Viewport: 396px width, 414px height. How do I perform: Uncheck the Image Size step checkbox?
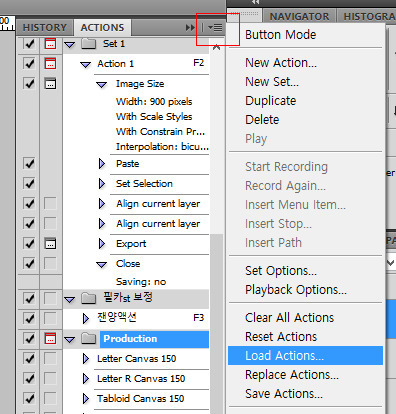click(x=29, y=83)
